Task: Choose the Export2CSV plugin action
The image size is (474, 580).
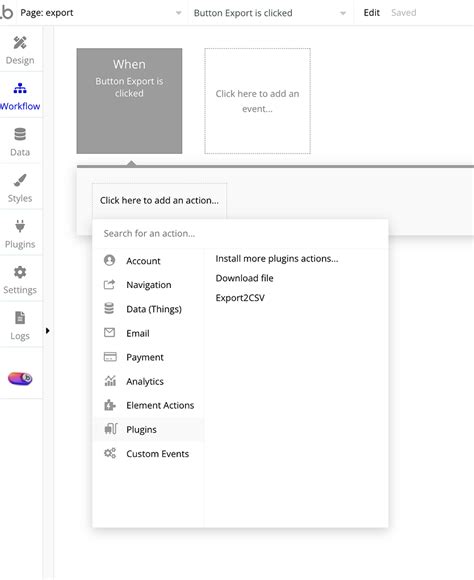Action: tap(240, 298)
